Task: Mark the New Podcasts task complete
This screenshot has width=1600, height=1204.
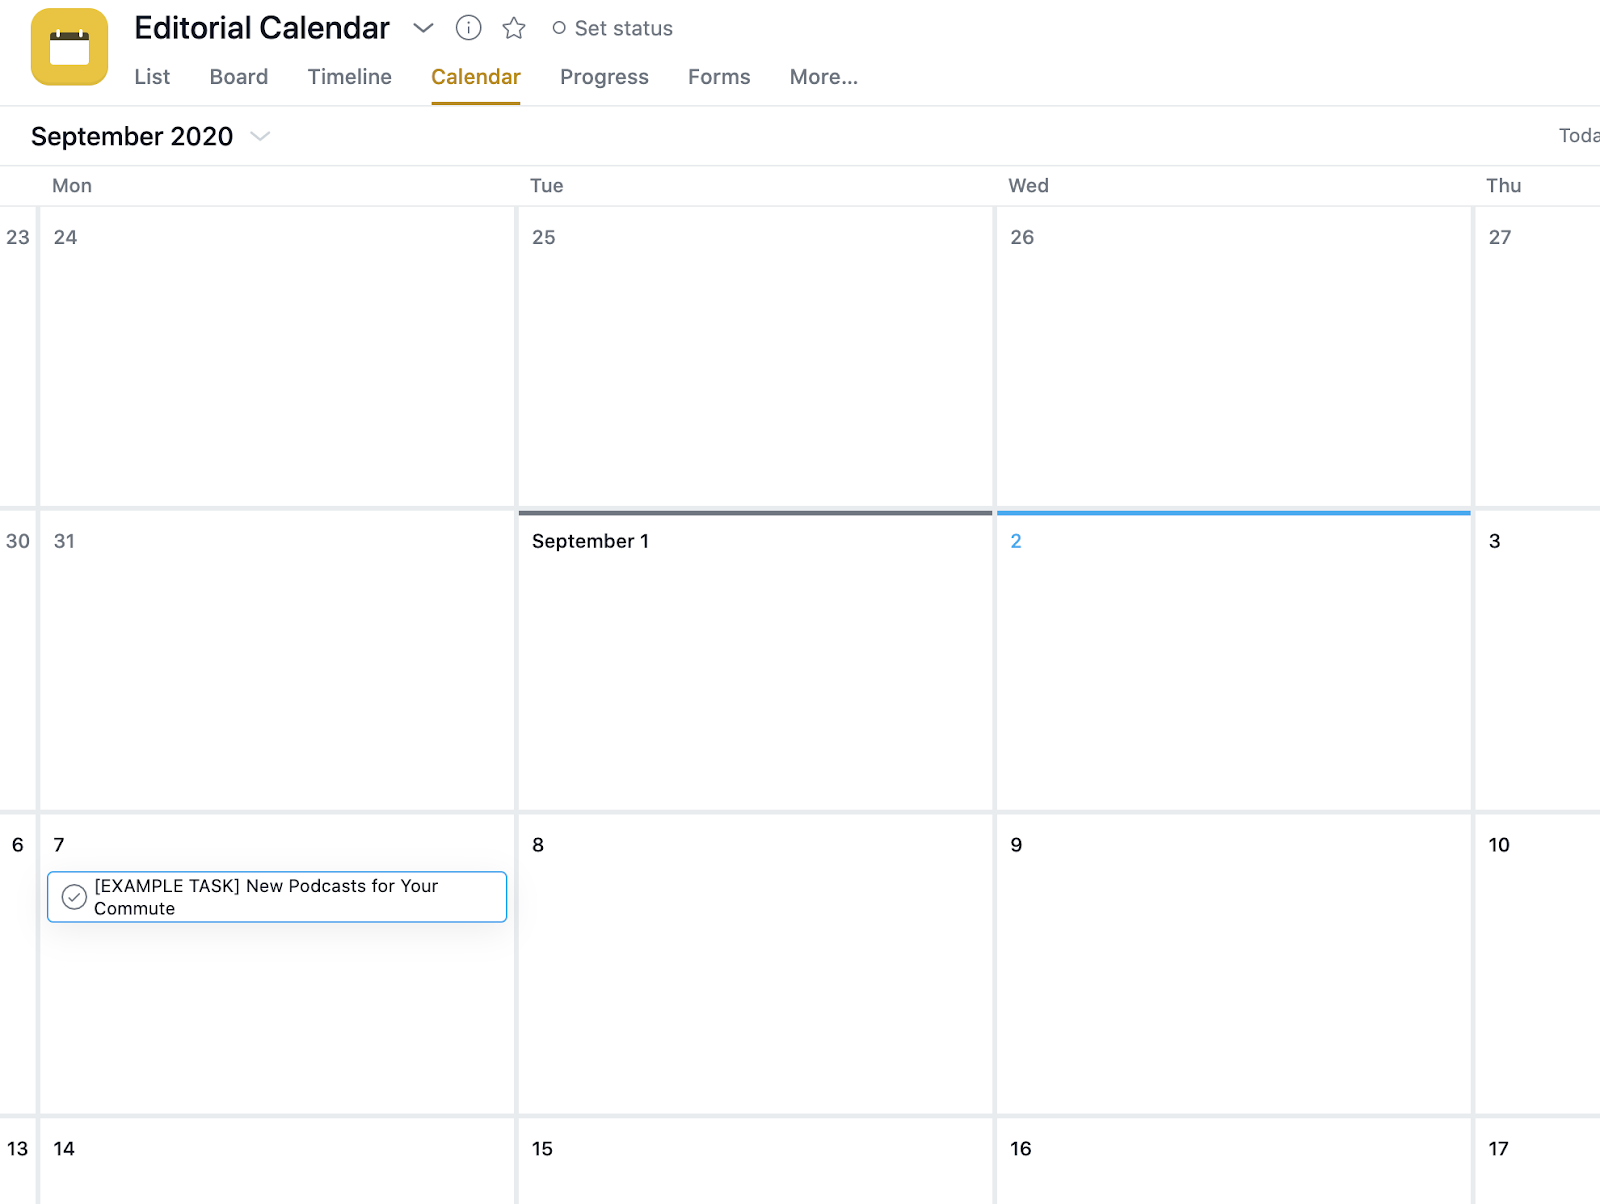Action: click(74, 897)
